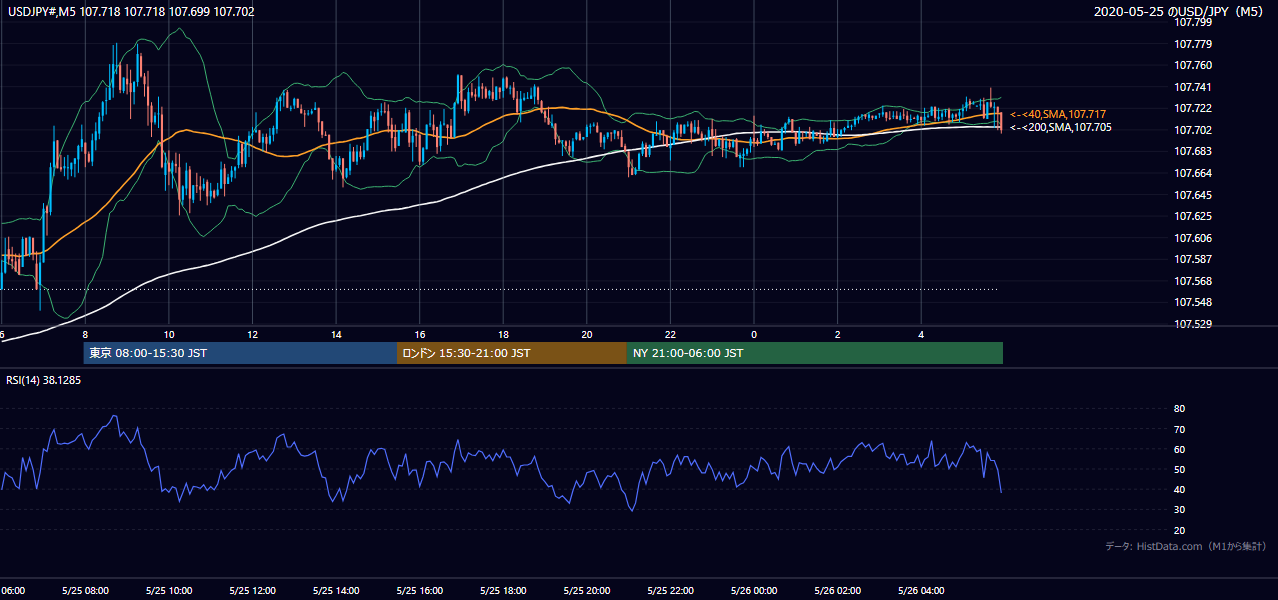Click hour label 14 under the price chart
The height and width of the screenshot is (600, 1278).
(x=336, y=335)
